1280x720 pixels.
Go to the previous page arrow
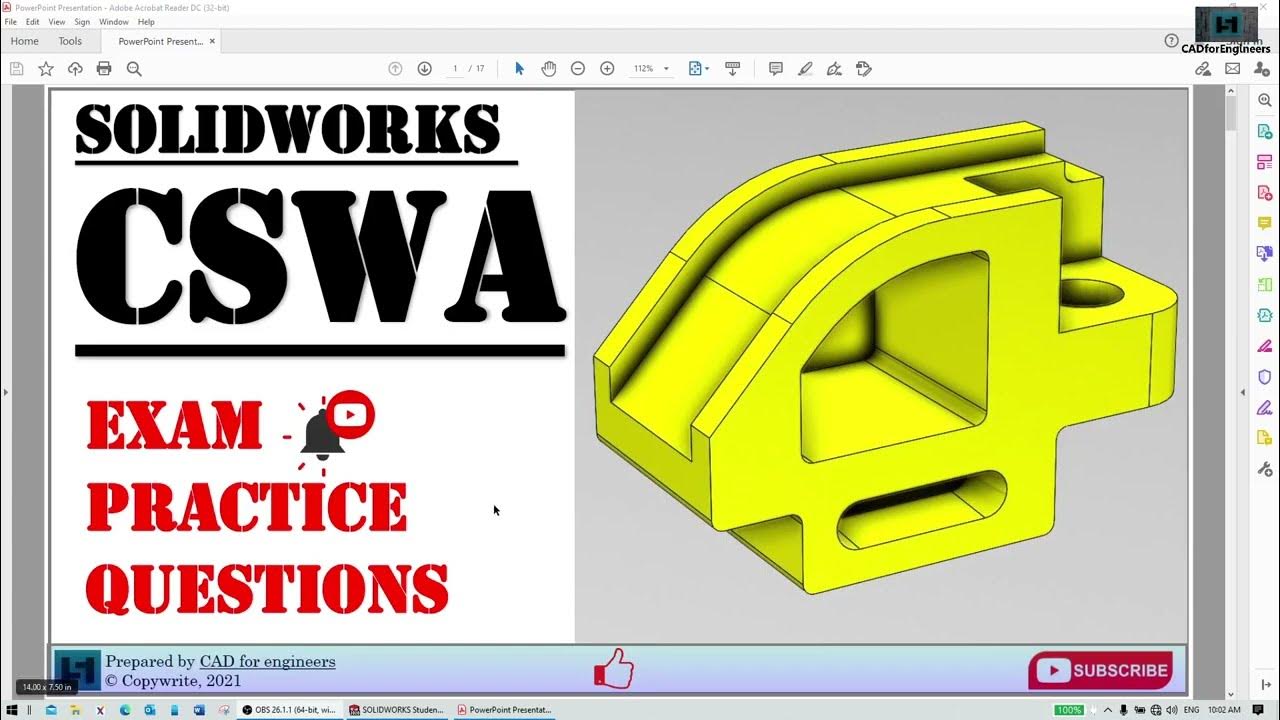(x=395, y=69)
